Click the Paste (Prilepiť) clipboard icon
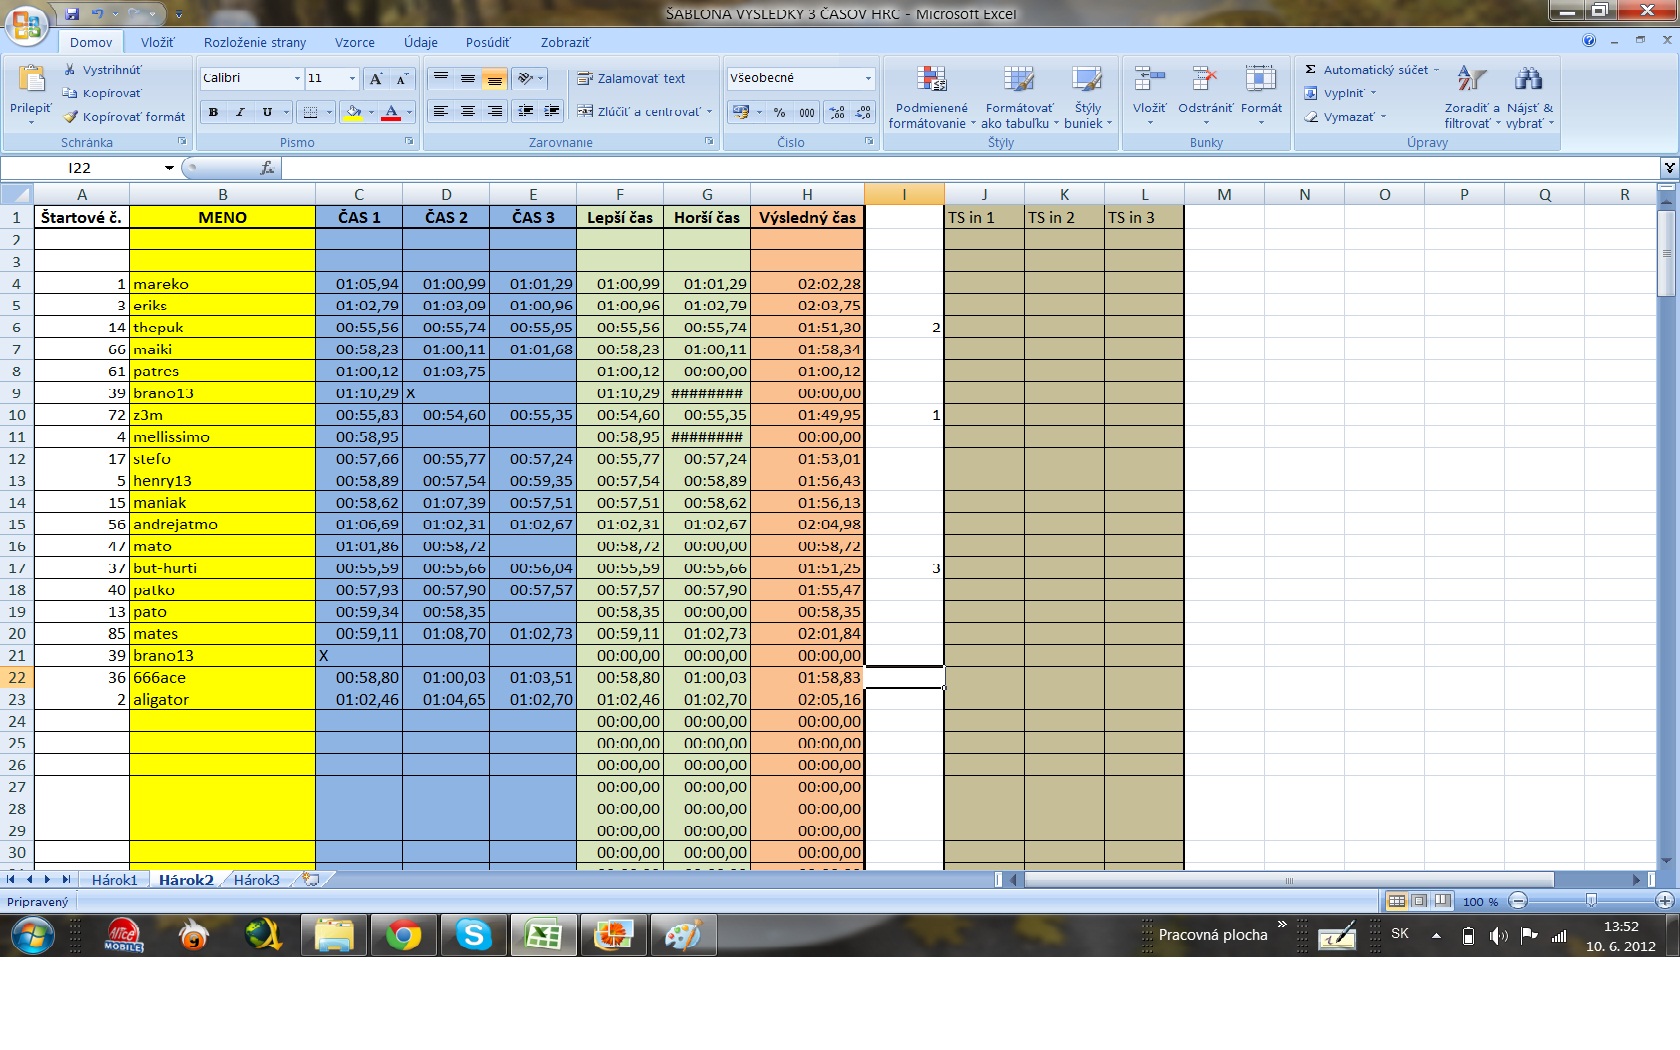This screenshot has width=1680, height=1050. (31, 80)
